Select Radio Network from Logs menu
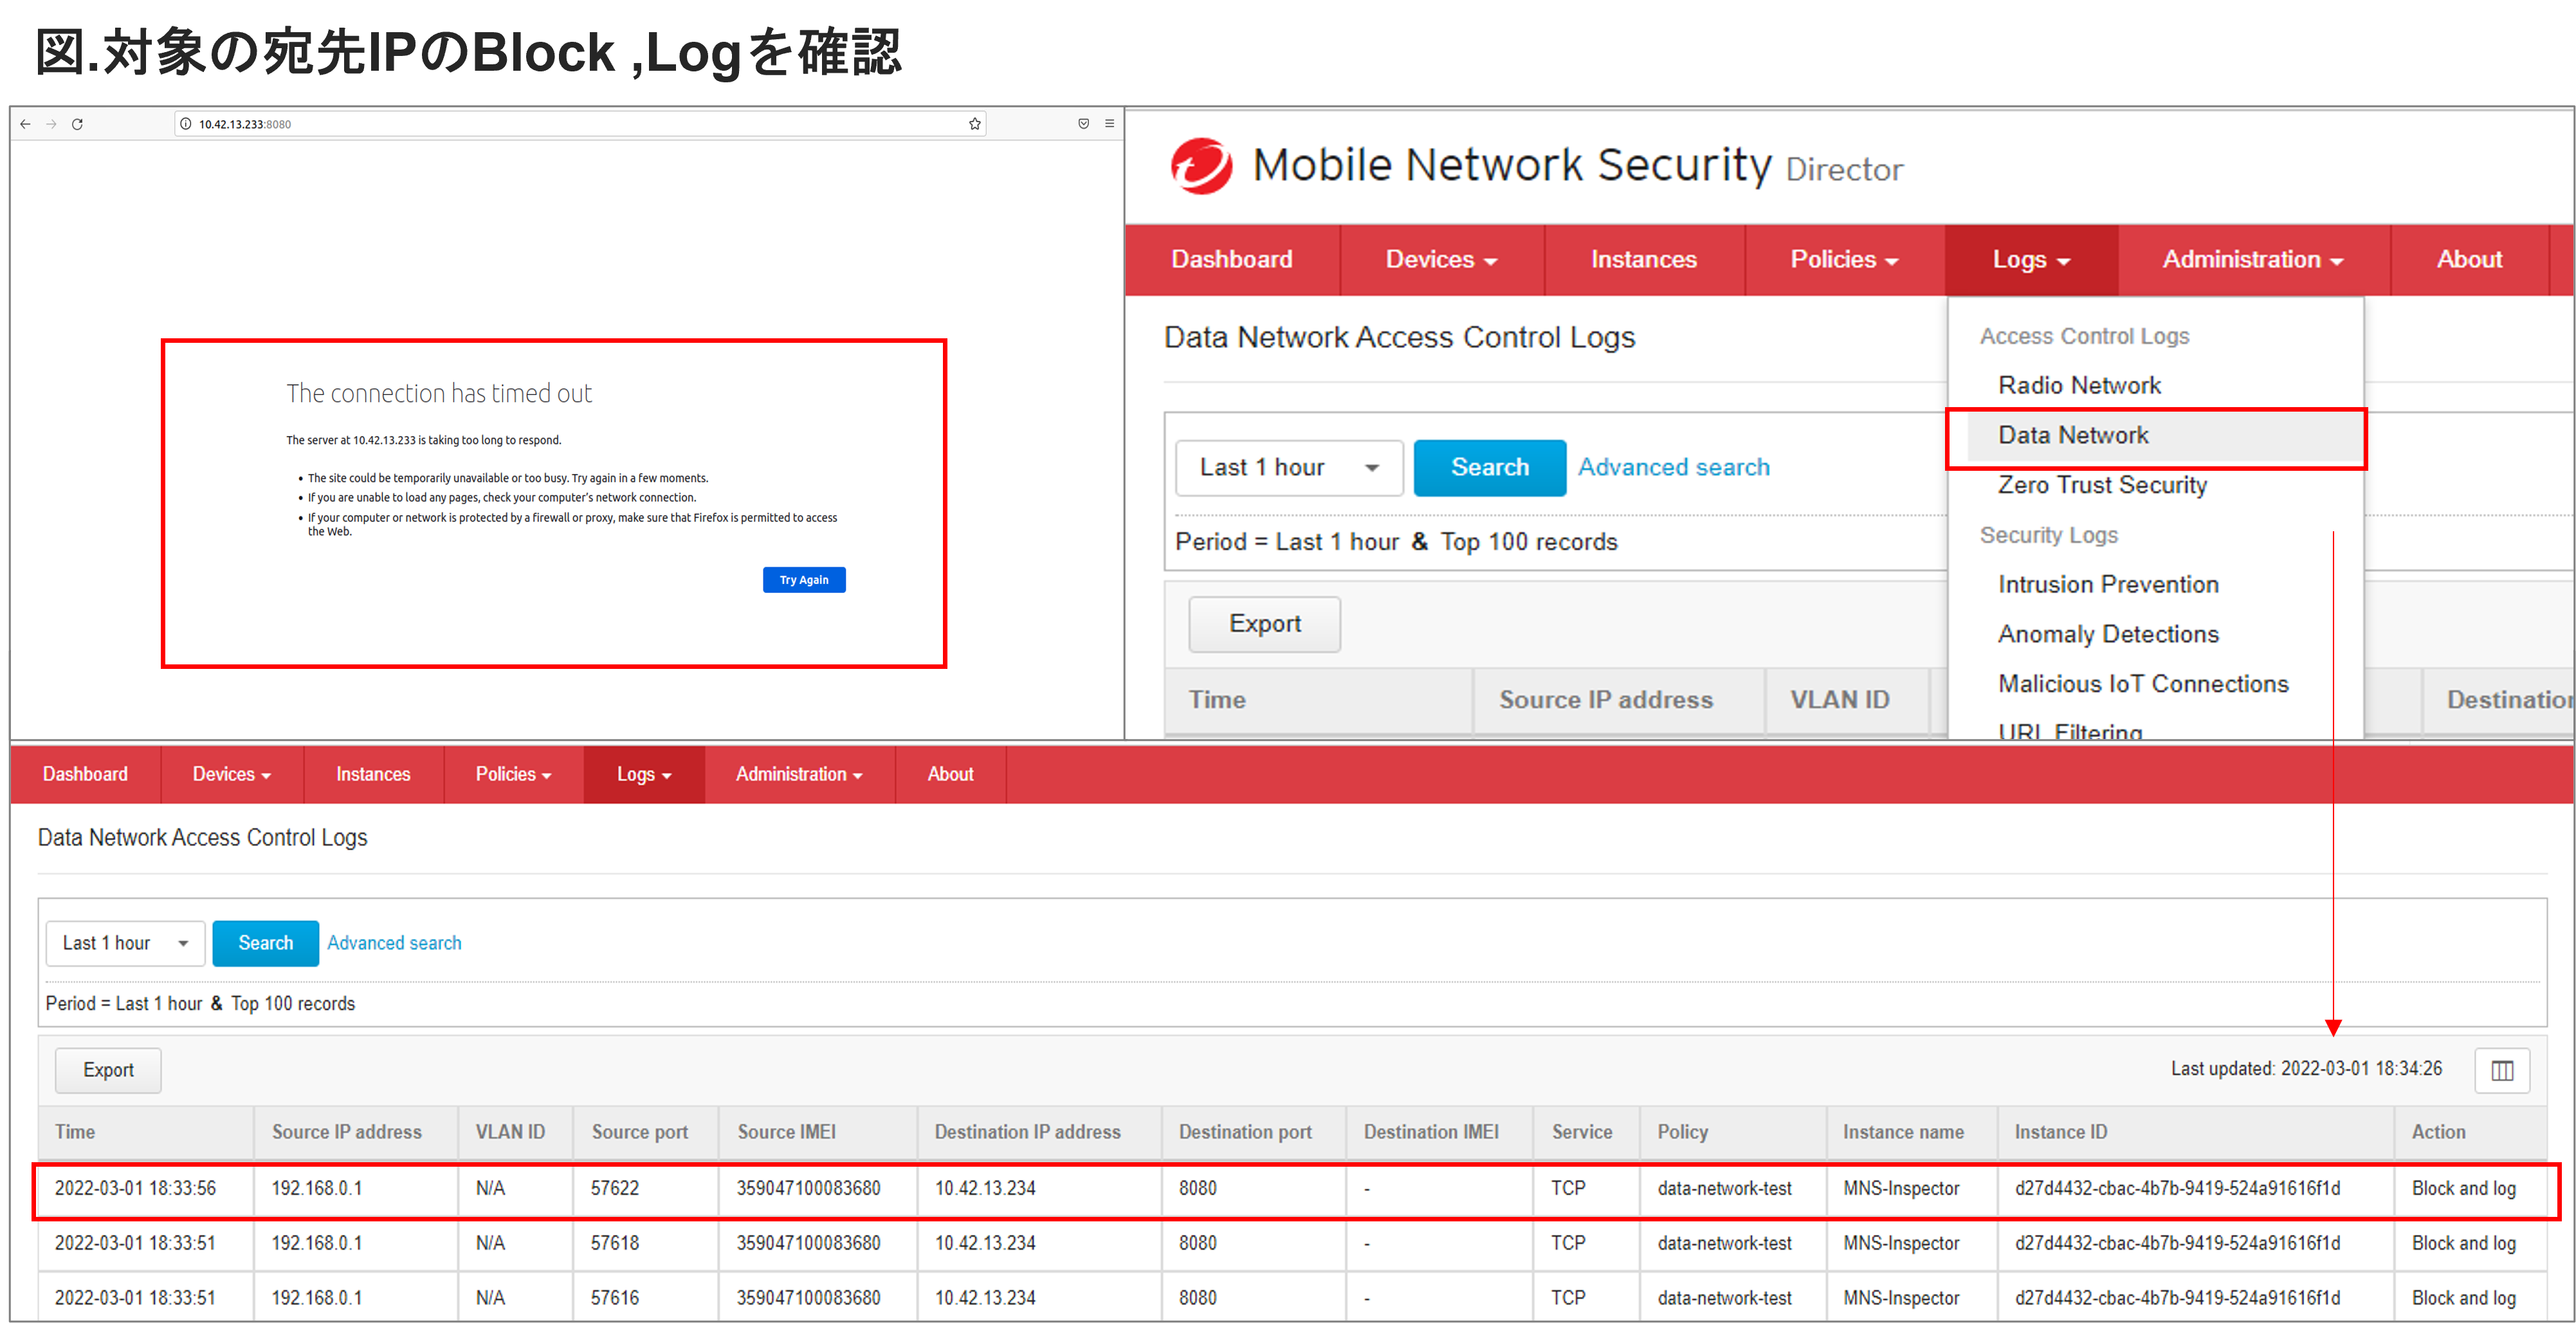This screenshot has height=1323, width=2576. 2079,385
